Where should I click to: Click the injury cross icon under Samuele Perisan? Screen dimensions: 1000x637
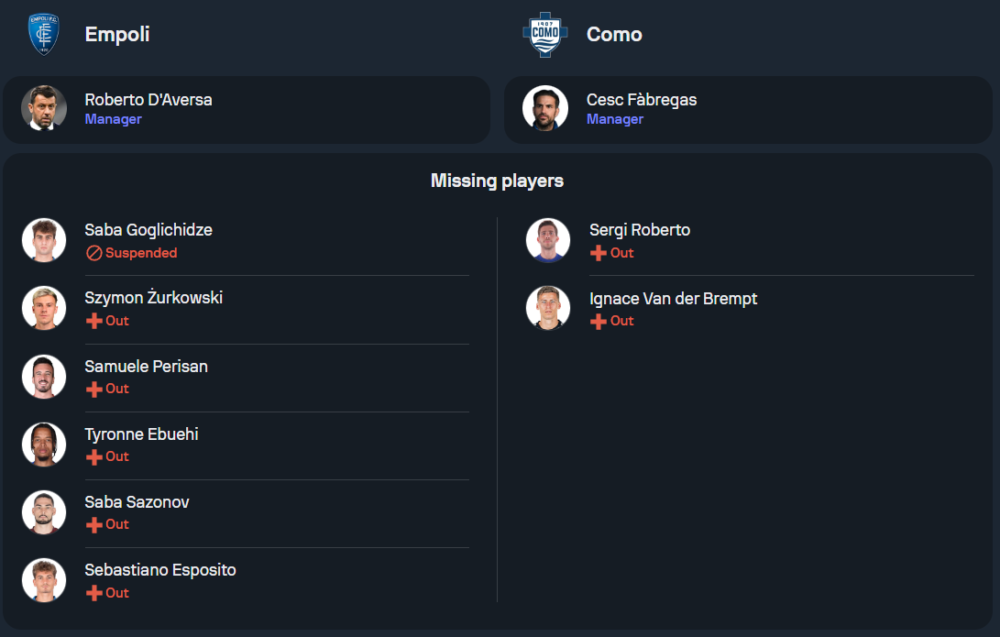click(x=94, y=389)
